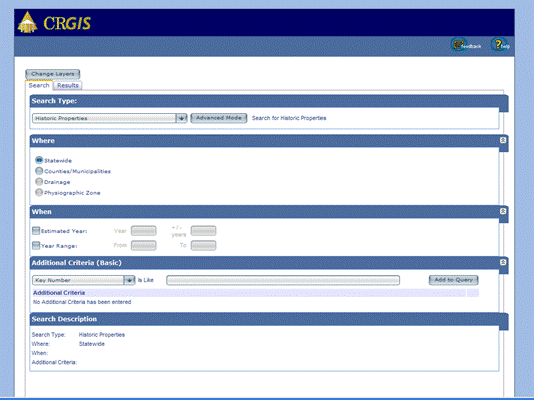Select the Drainage radio button
This screenshot has height=400, width=534.
click(x=39, y=182)
